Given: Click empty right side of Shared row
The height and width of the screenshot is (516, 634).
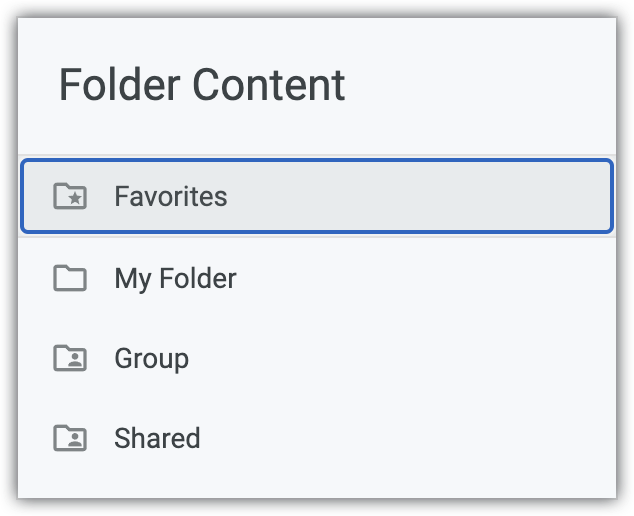Looking at the screenshot, I should pyautogui.click(x=450, y=438).
